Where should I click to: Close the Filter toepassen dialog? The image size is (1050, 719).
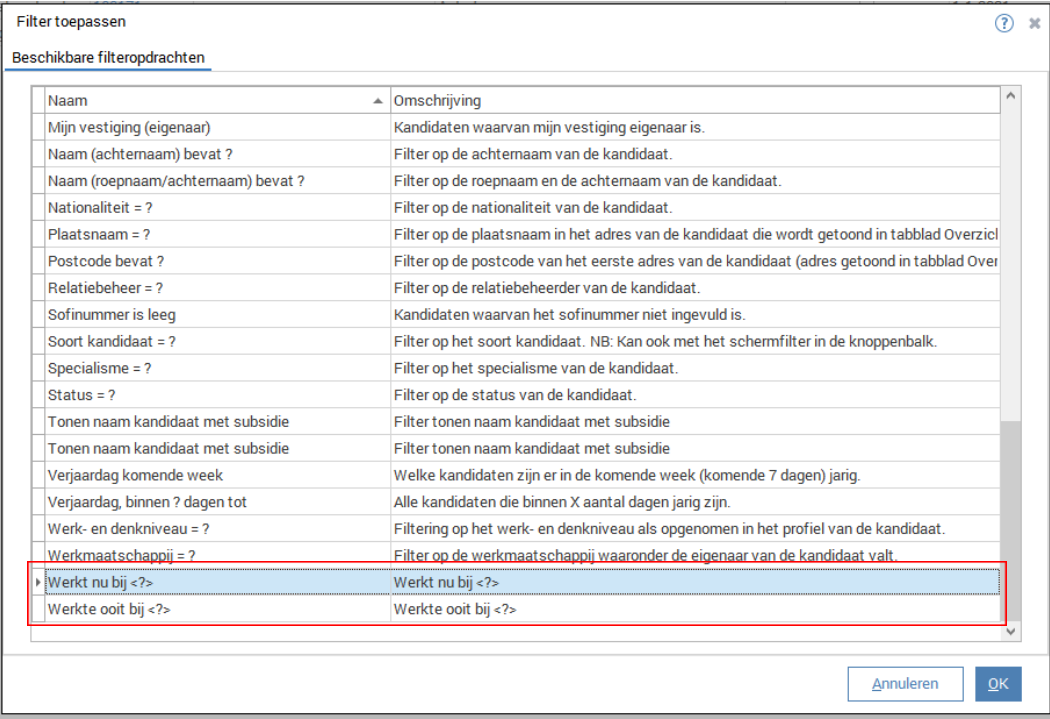(x=1035, y=23)
